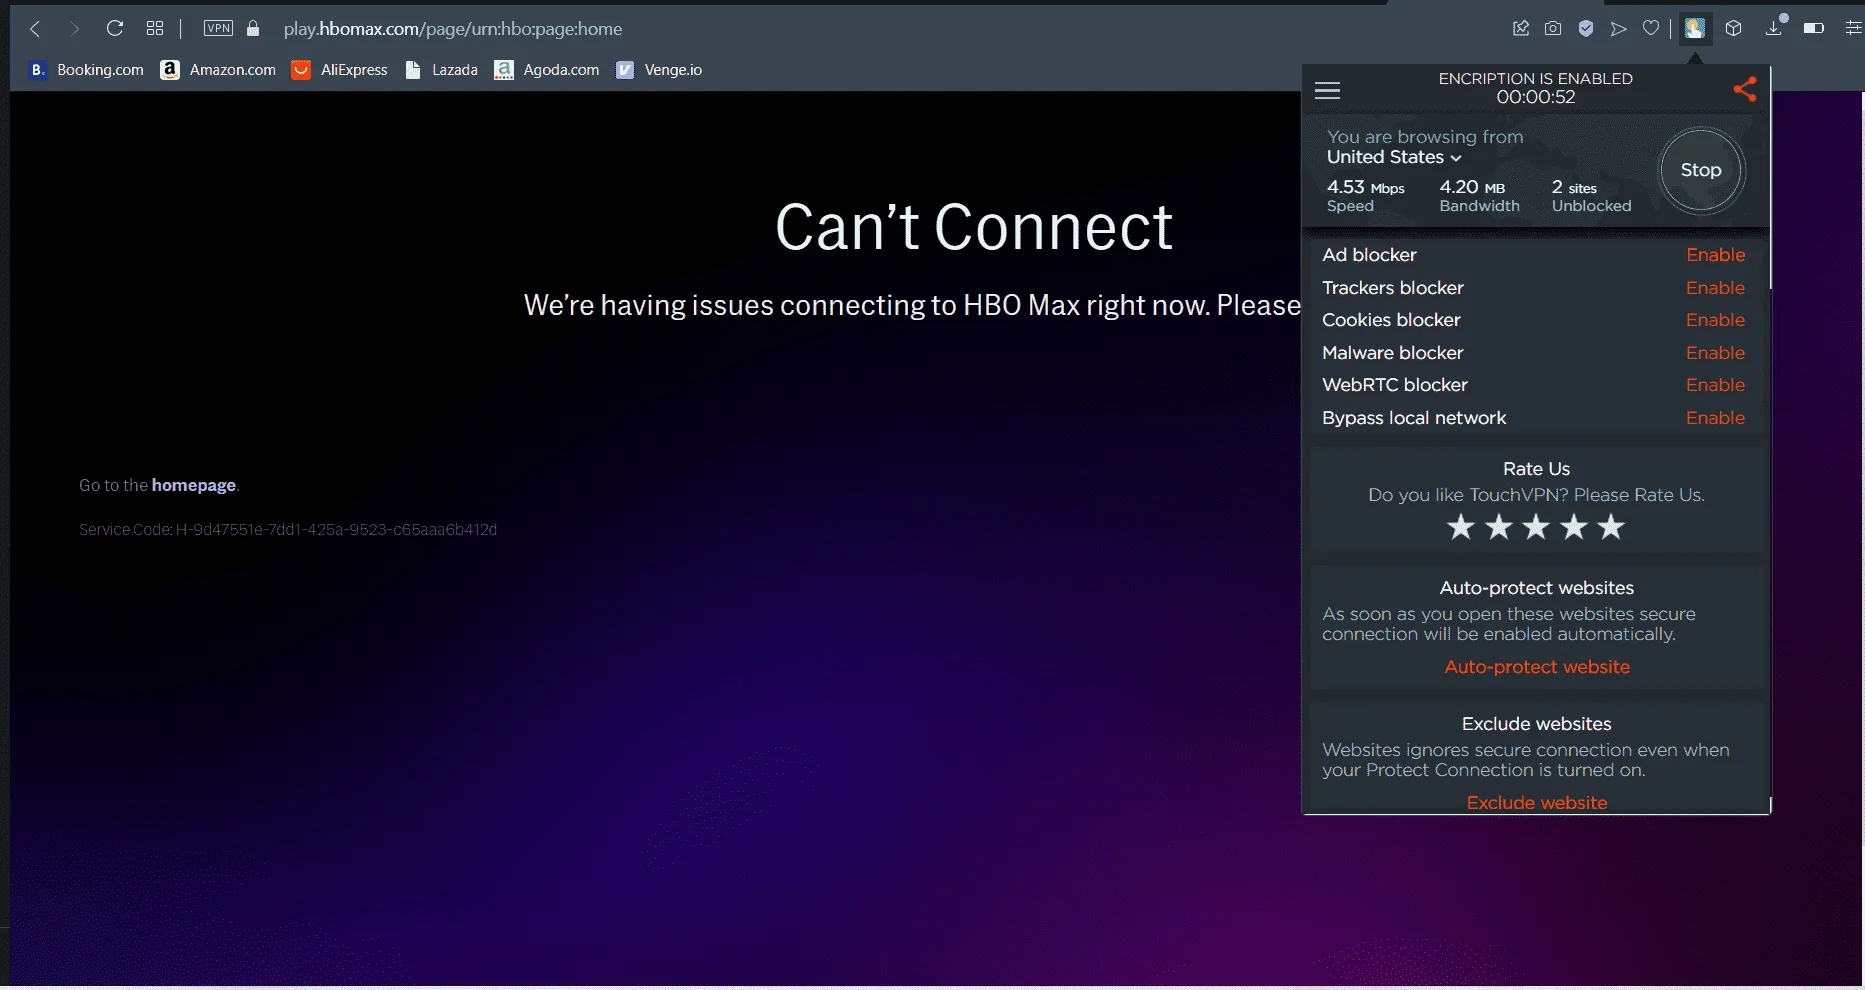Click the TouchVPN share icon
Screen dimensions: 1865x990
pos(1745,89)
